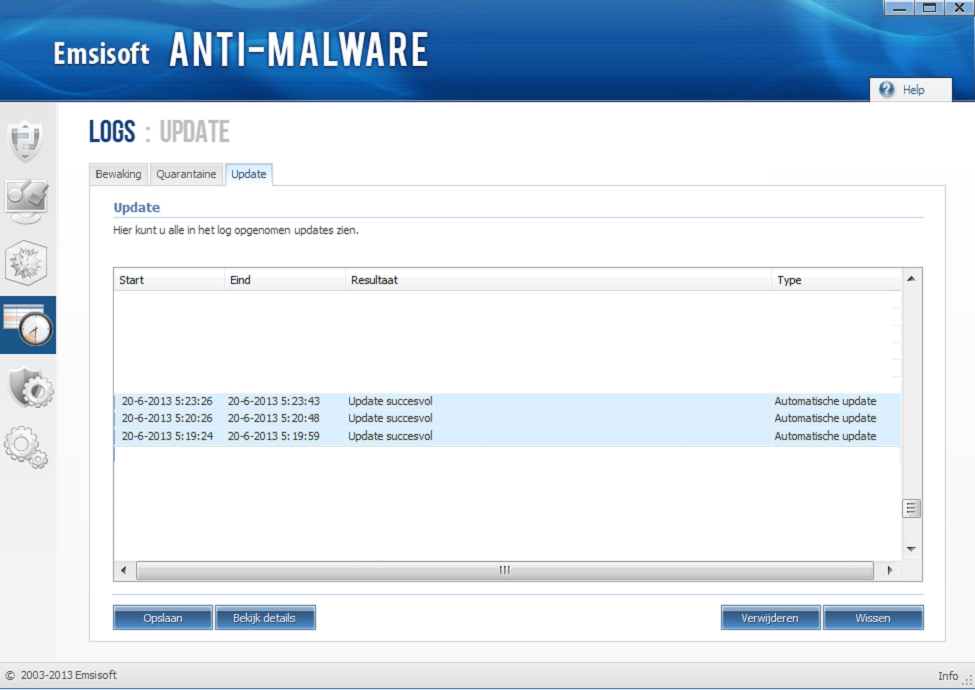Image resolution: width=975 pixels, height=690 pixels.
Task: Click the horizontal scrollbar left arrow
Action: (123, 570)
